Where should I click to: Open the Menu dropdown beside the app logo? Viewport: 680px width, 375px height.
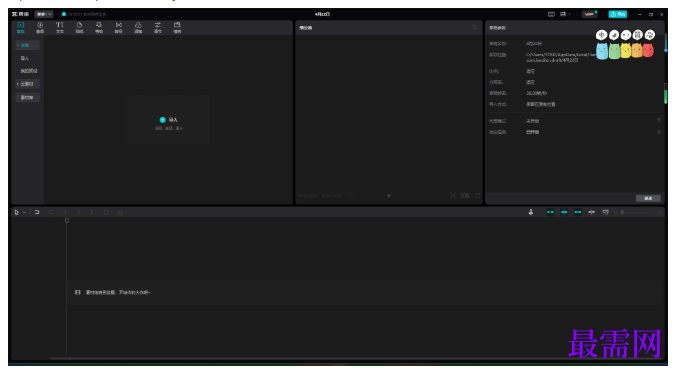tap(43, 14)
